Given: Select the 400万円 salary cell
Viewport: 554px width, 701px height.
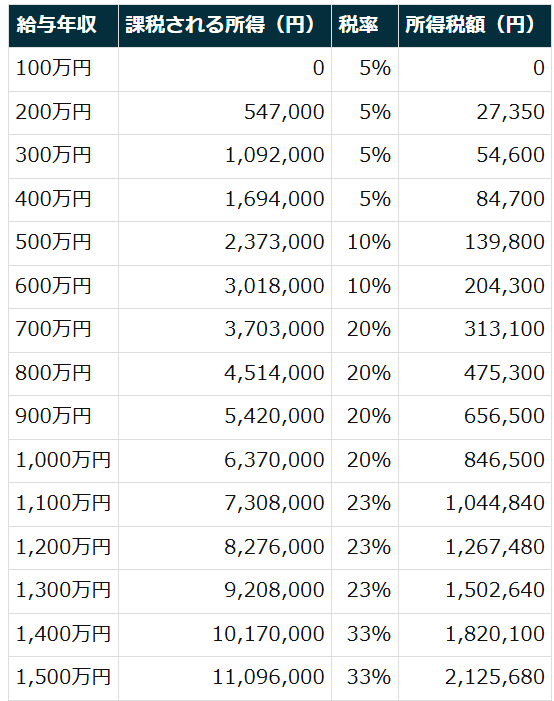Looking at the screenshot, I should pos(63,199).
